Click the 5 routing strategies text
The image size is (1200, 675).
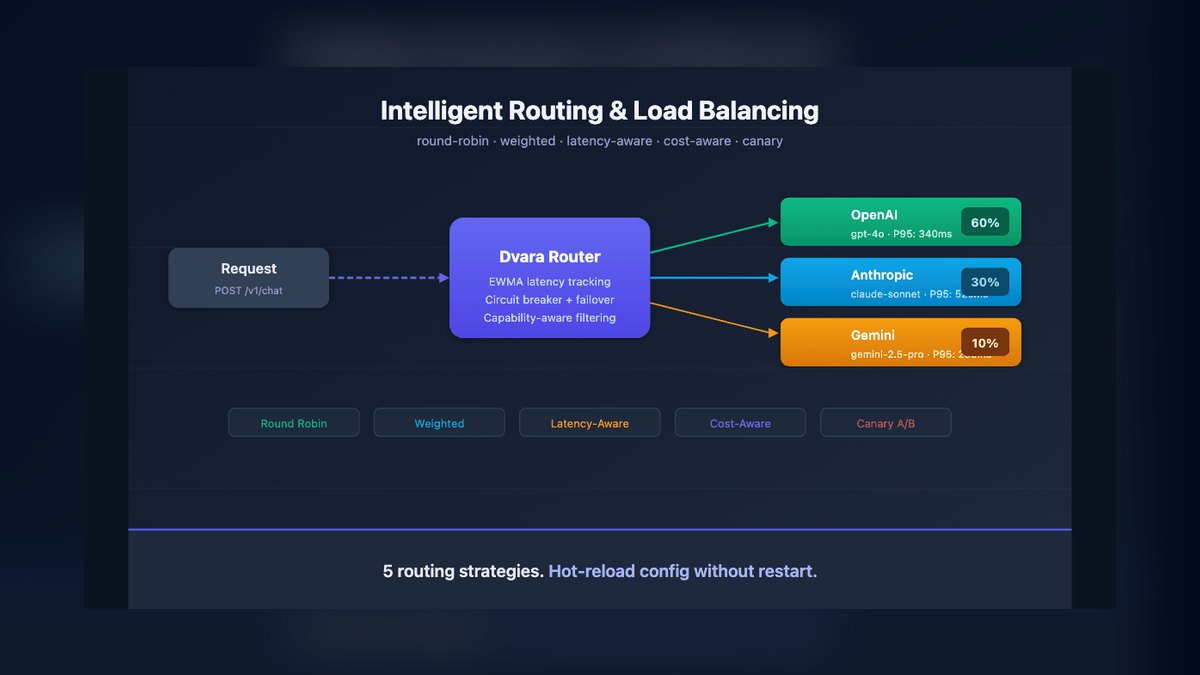pyautogui.click(x=464, y=572)
